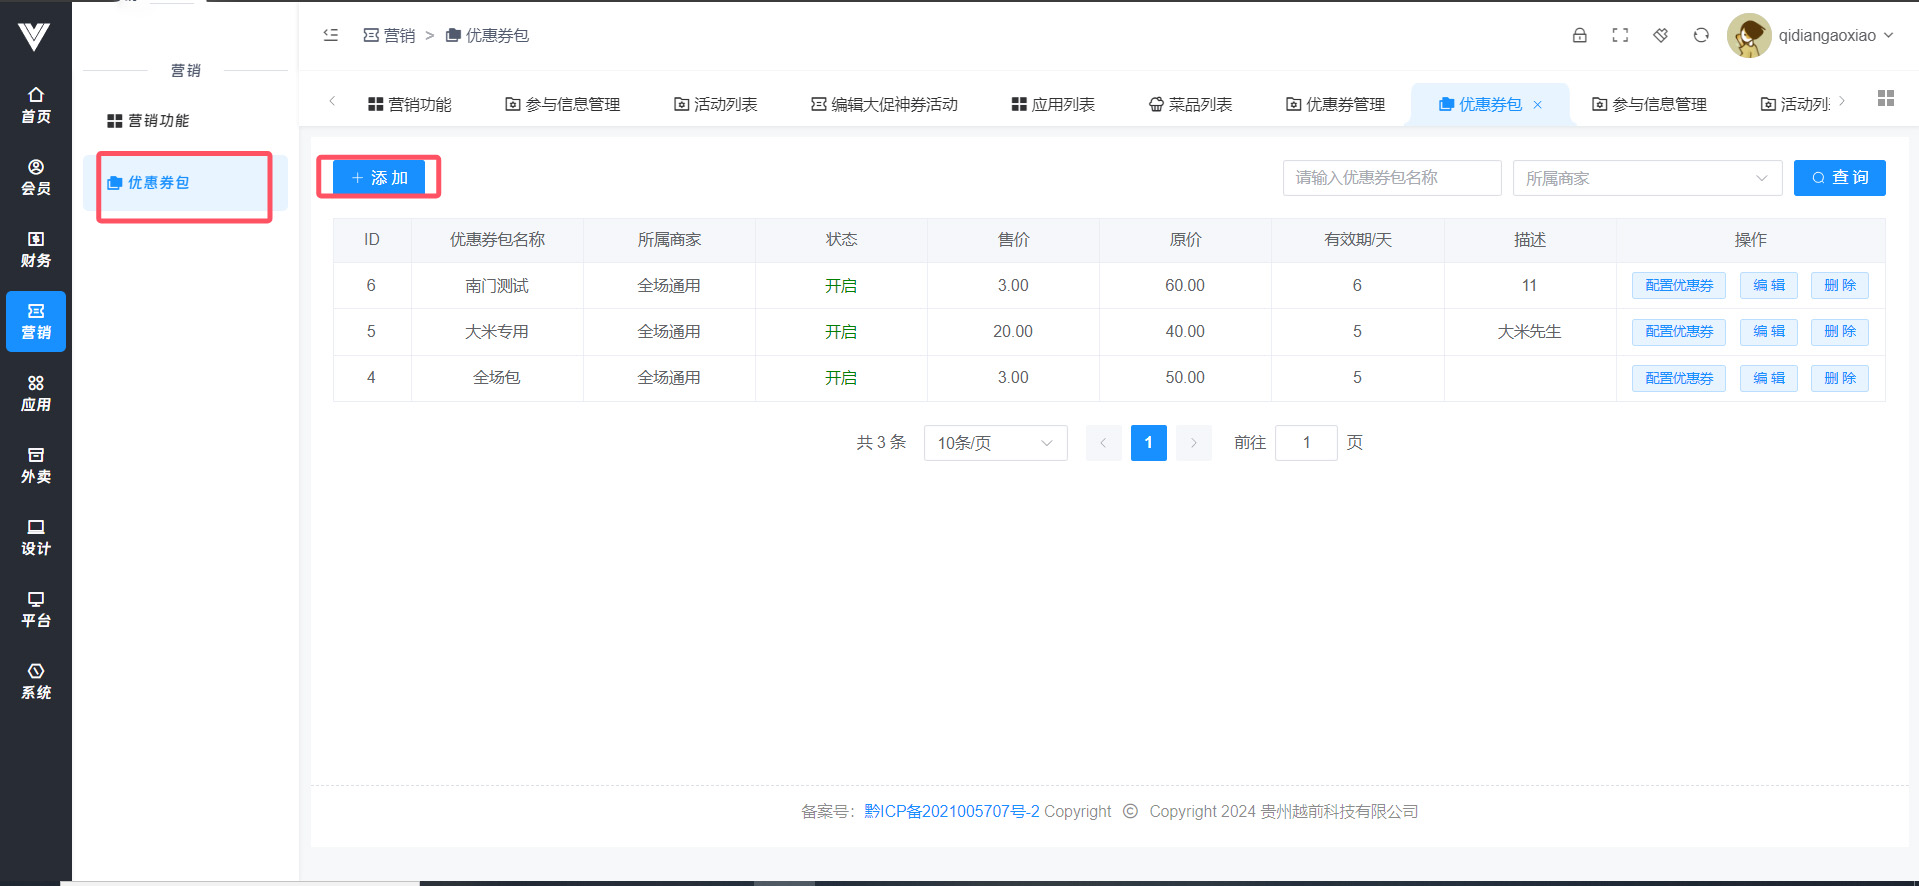Close the 优惠券包 tab
This screenshot has width=1919, height=886.
[1538, 105]
